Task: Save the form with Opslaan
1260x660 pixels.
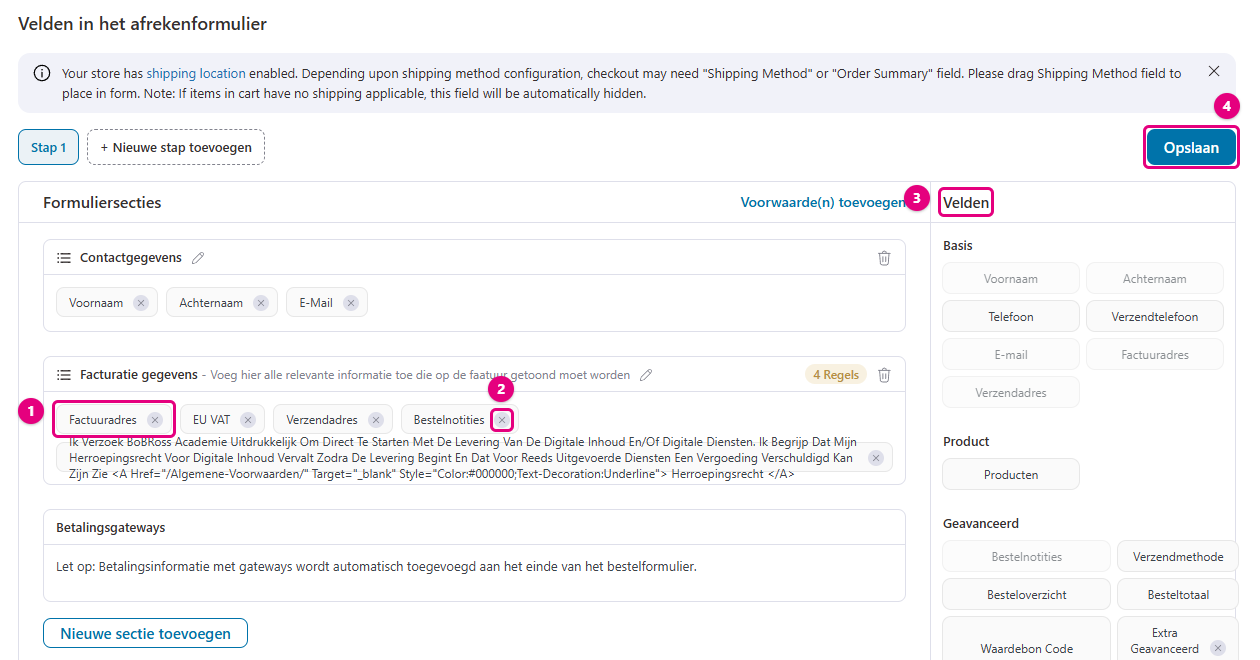Action: click(x=1191, y=147)
